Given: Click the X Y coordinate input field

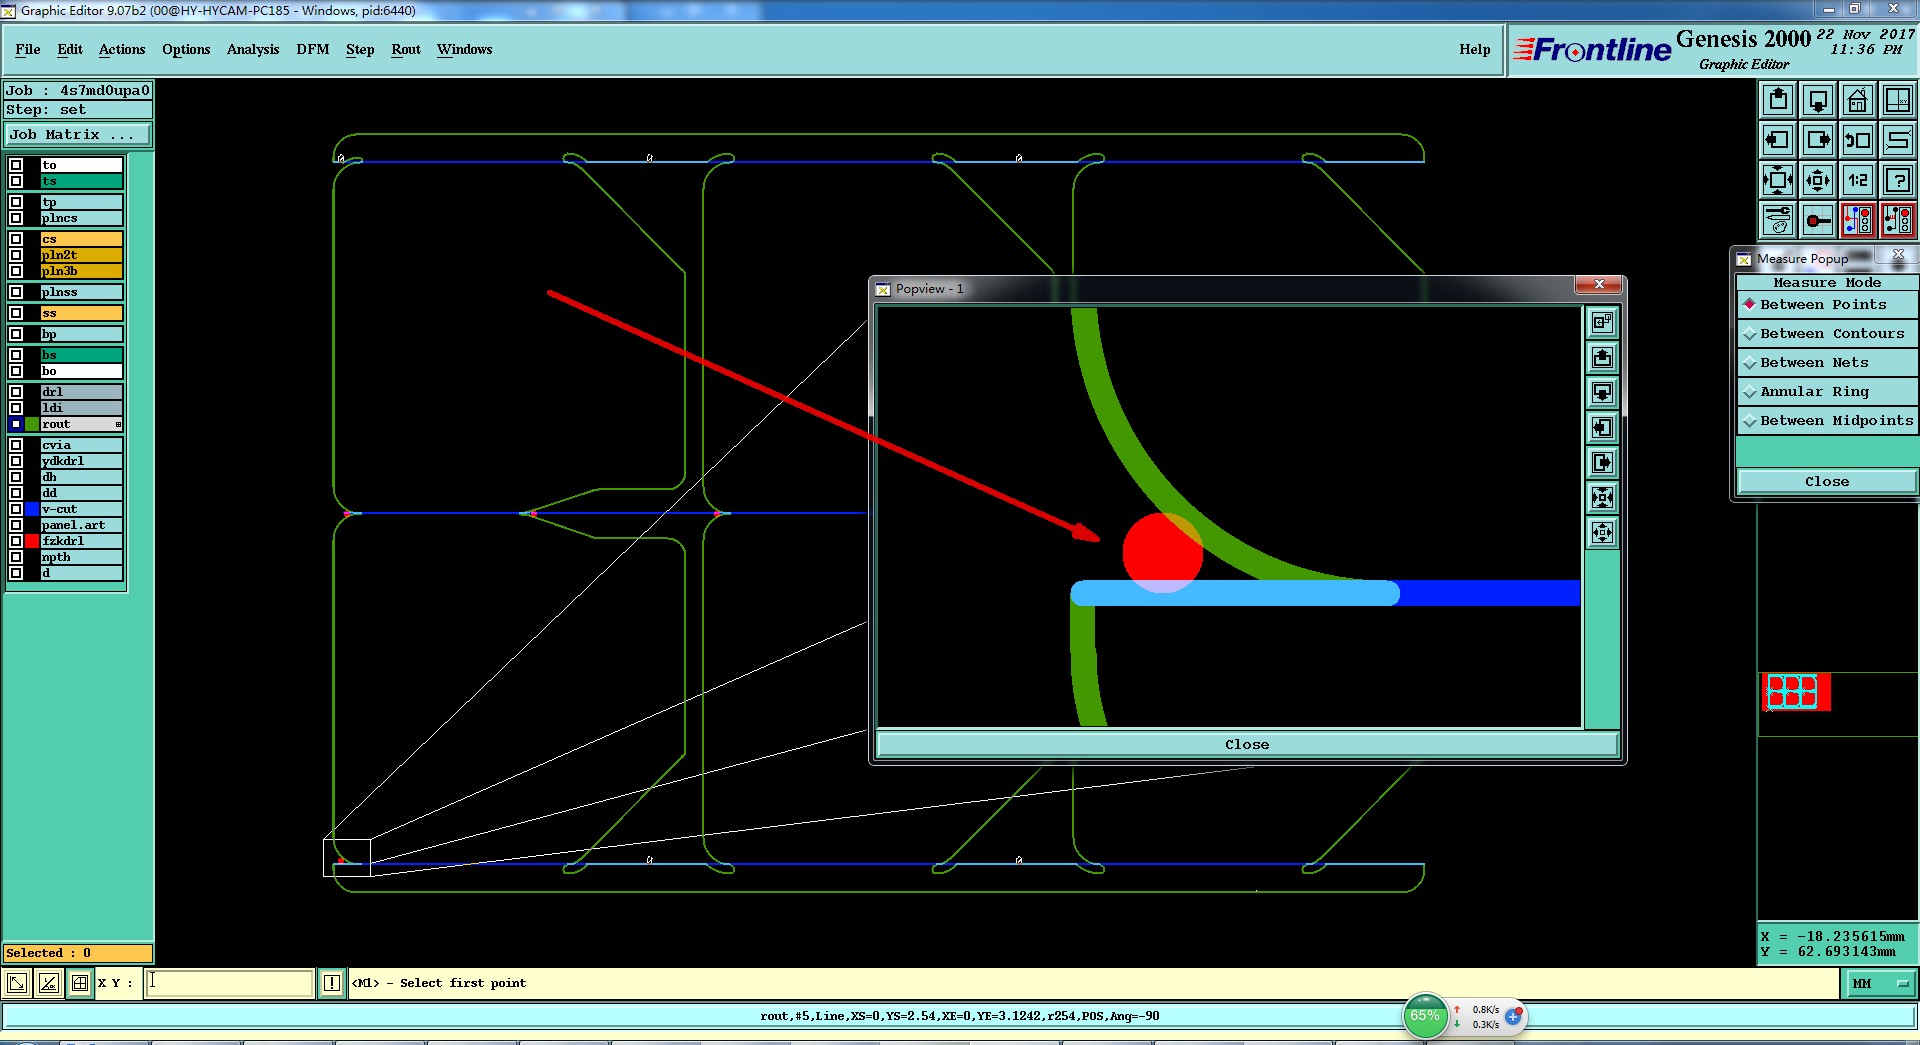Looking at the screenshot, I should coord(229,983).
